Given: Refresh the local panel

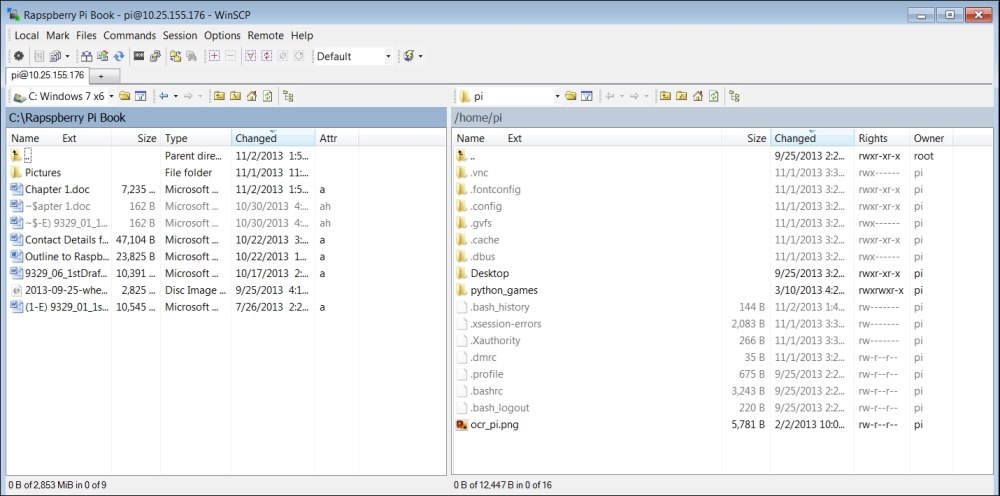Looking at the screenshot, I should (268, 96).
